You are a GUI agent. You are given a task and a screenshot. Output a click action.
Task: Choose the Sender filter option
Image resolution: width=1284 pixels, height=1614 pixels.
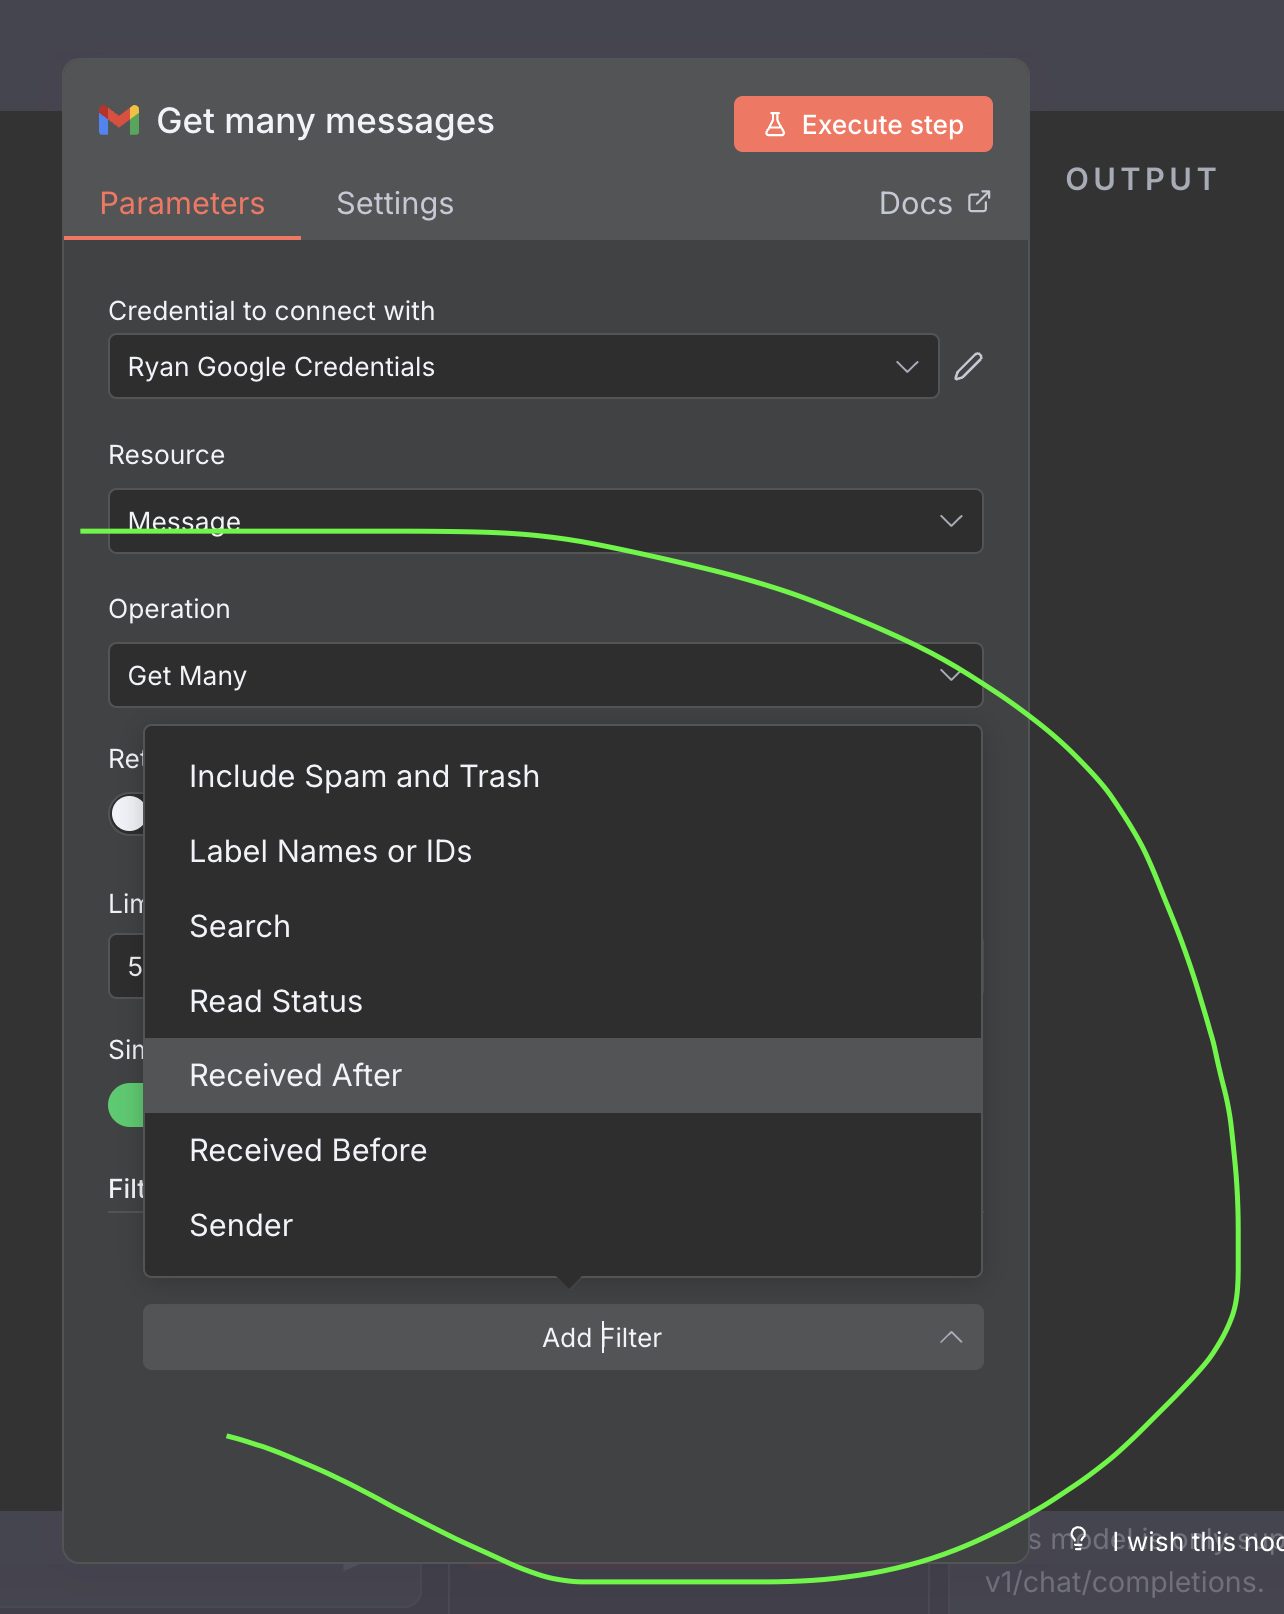tap(241, 1225)
